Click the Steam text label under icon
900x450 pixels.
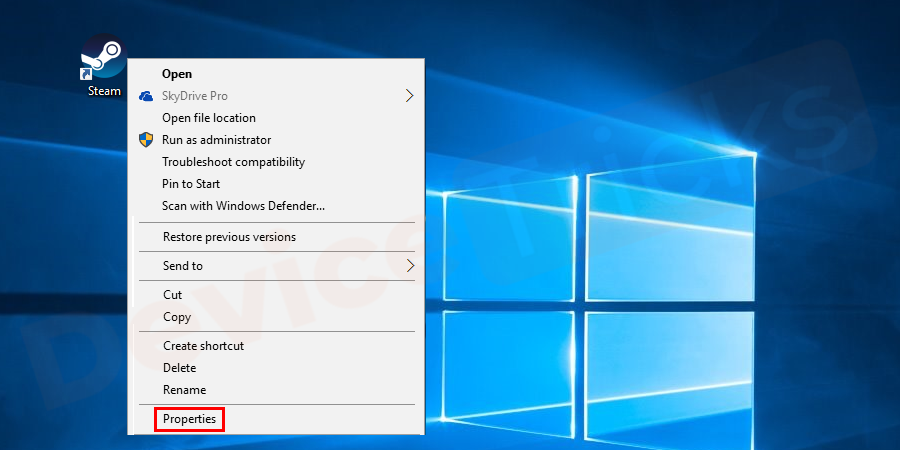(104, 91)
